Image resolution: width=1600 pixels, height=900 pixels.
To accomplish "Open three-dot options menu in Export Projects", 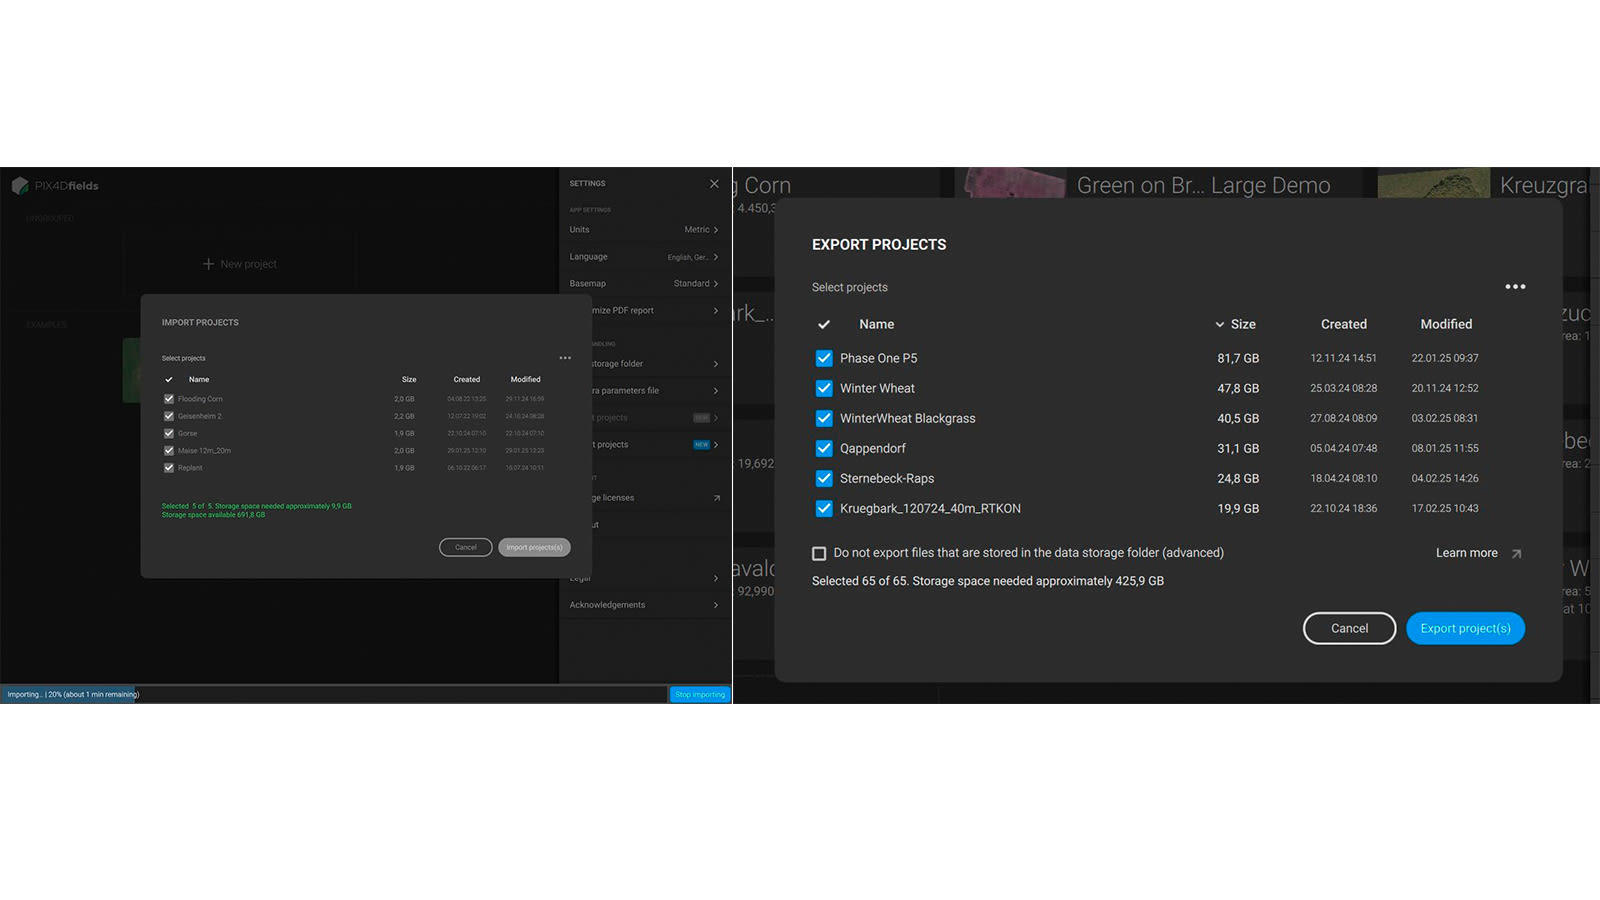I will click(x=1515, y=287).
